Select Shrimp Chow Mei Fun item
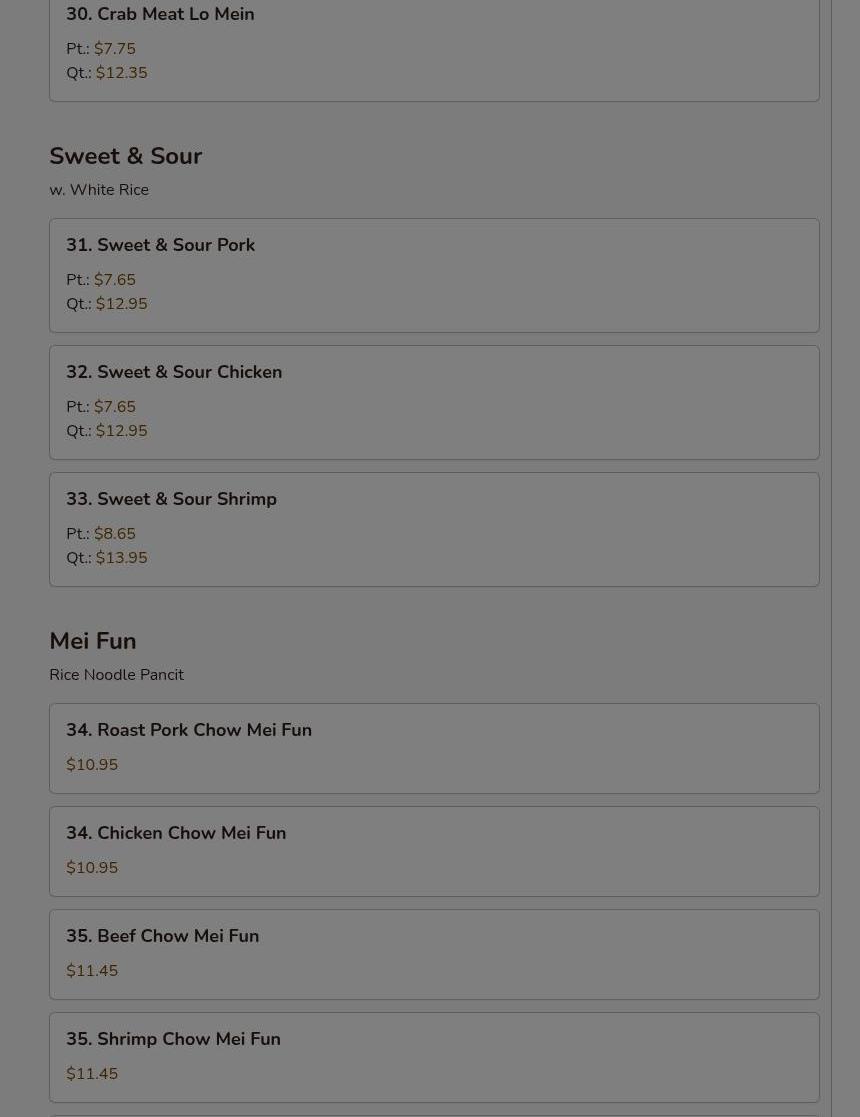This screenshot has width=860, height=1117. coord(434,1057)
